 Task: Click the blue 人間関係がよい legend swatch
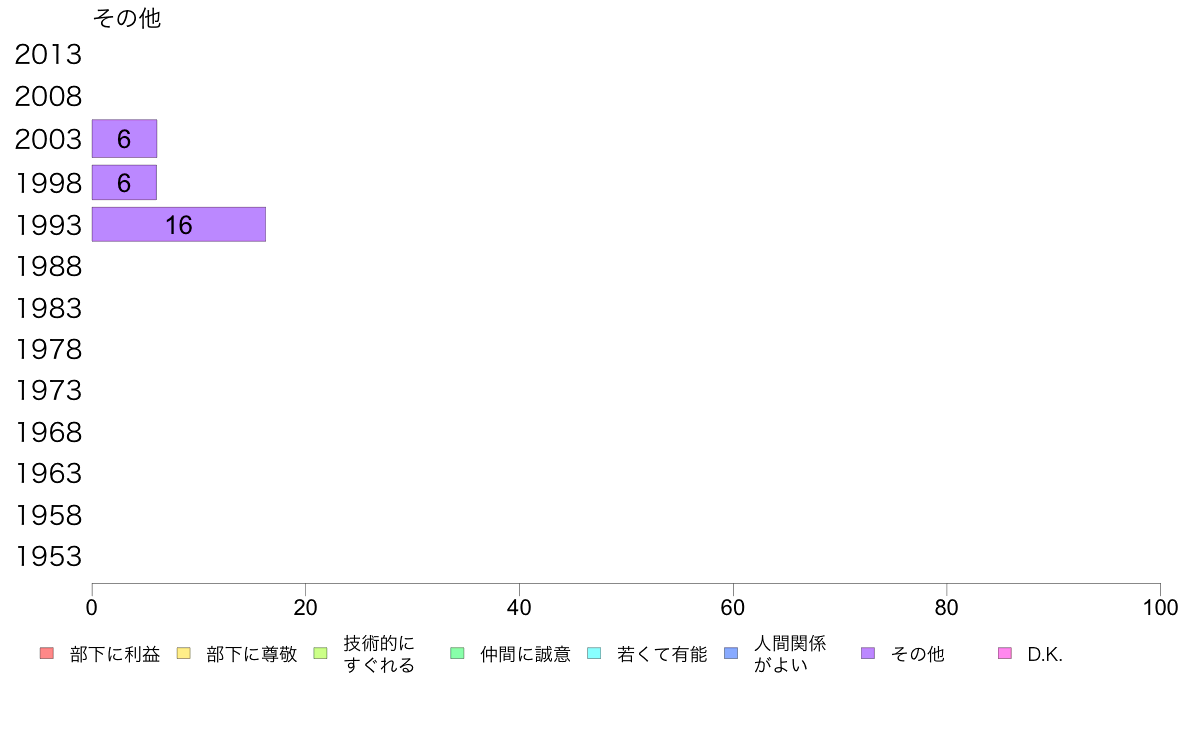[x=731, y=653]
